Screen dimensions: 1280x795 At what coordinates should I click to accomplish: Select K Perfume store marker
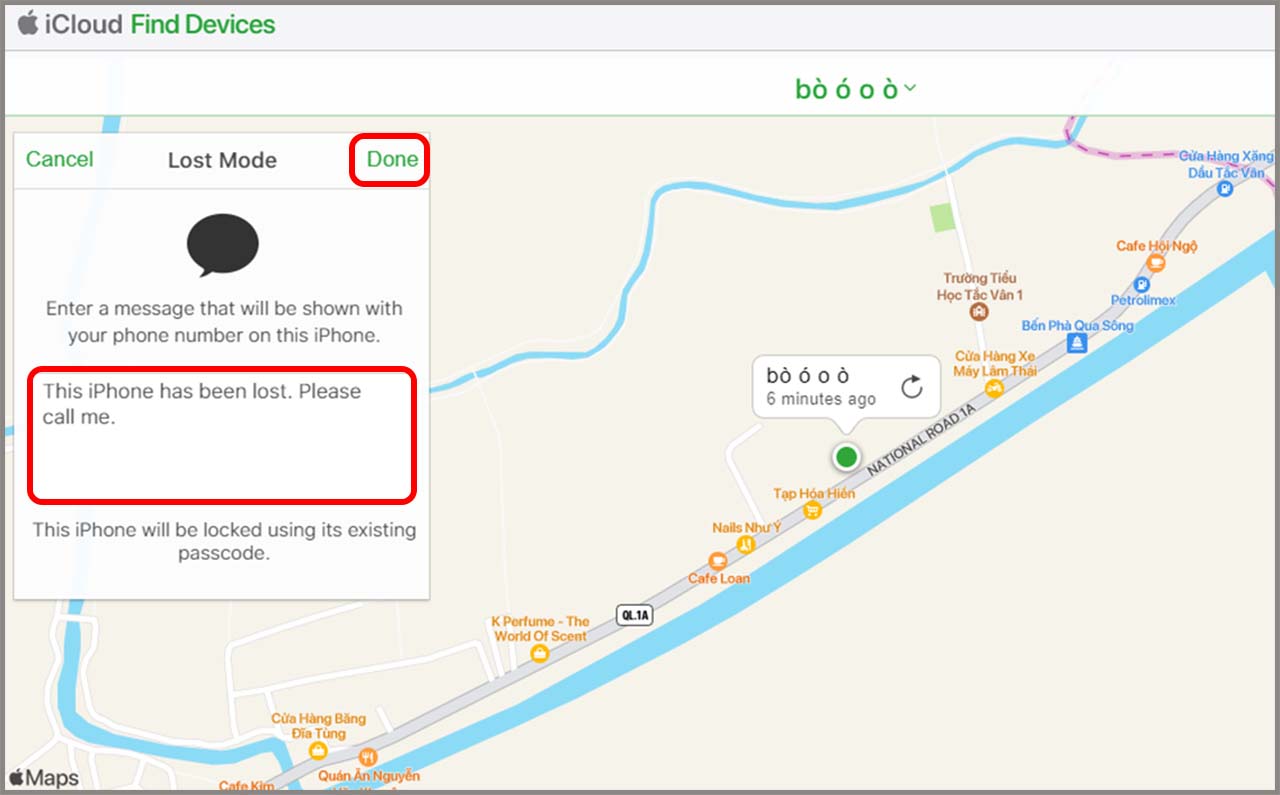[540, 653]
